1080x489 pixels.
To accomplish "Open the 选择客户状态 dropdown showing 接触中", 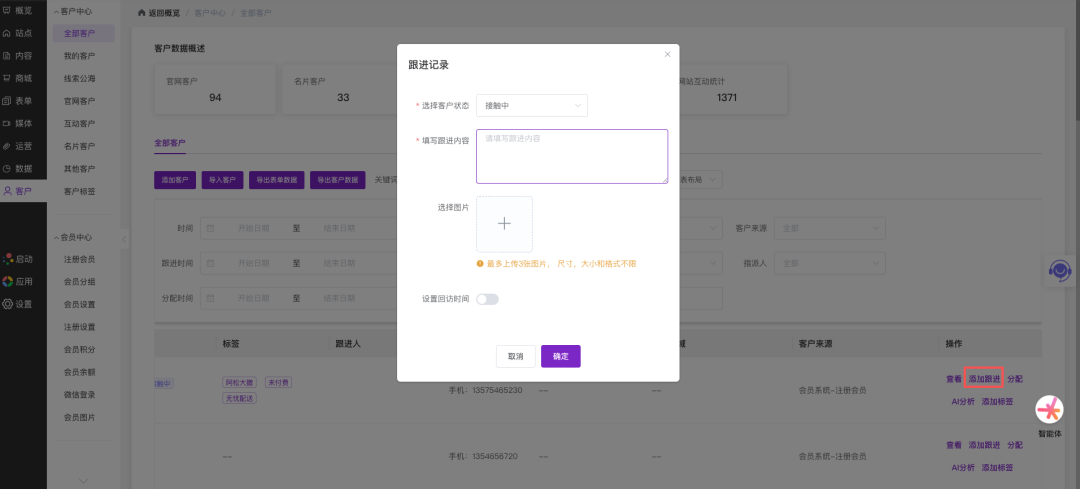I will (x=532, y=106).
